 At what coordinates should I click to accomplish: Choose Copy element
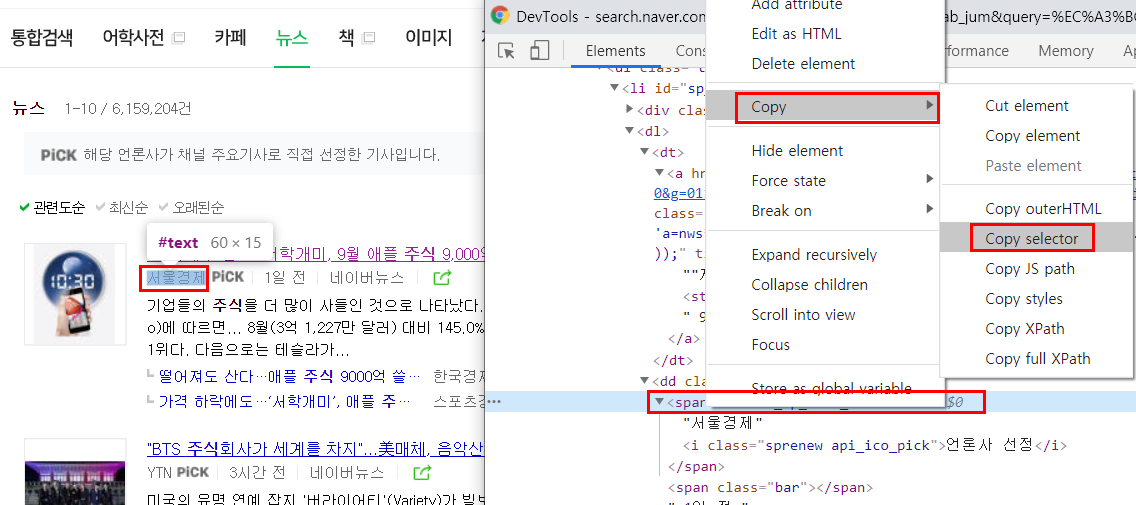pos(1036,135)
